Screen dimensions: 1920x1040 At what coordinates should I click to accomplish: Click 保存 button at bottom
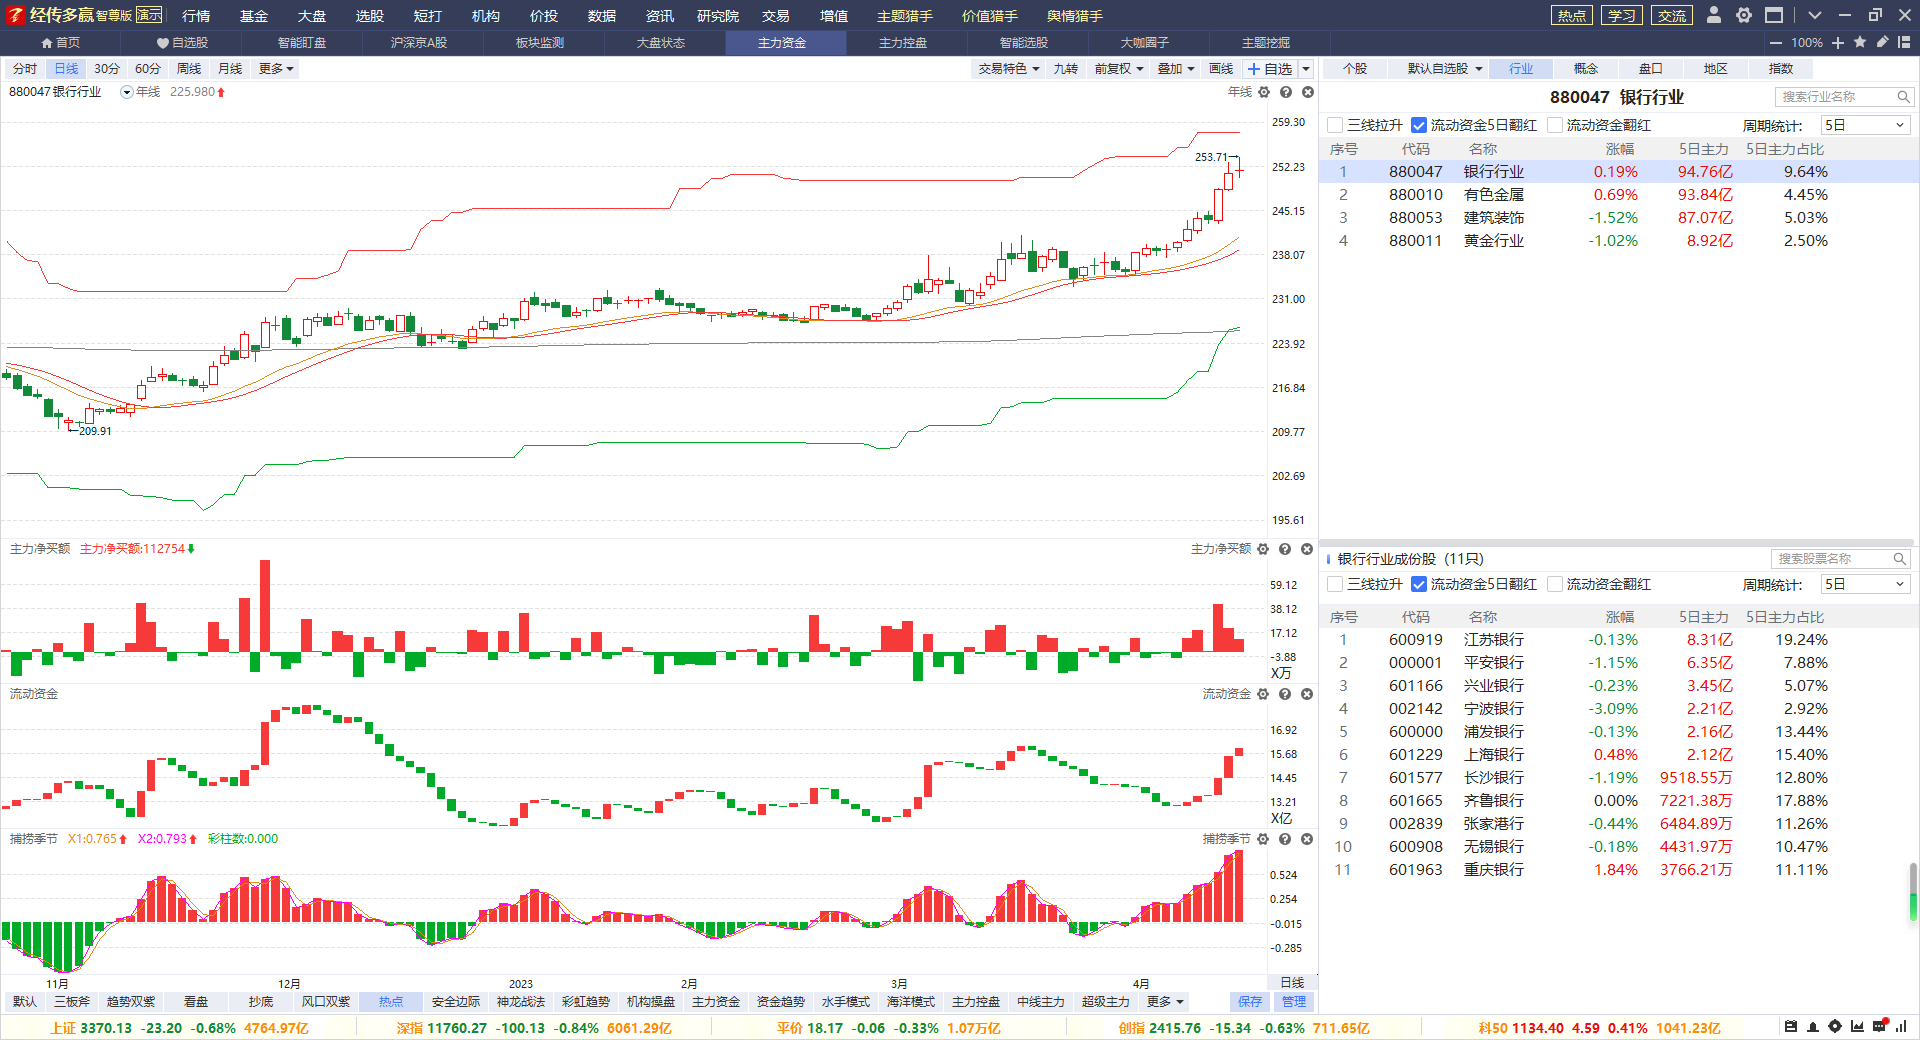pos(1250,1002)
